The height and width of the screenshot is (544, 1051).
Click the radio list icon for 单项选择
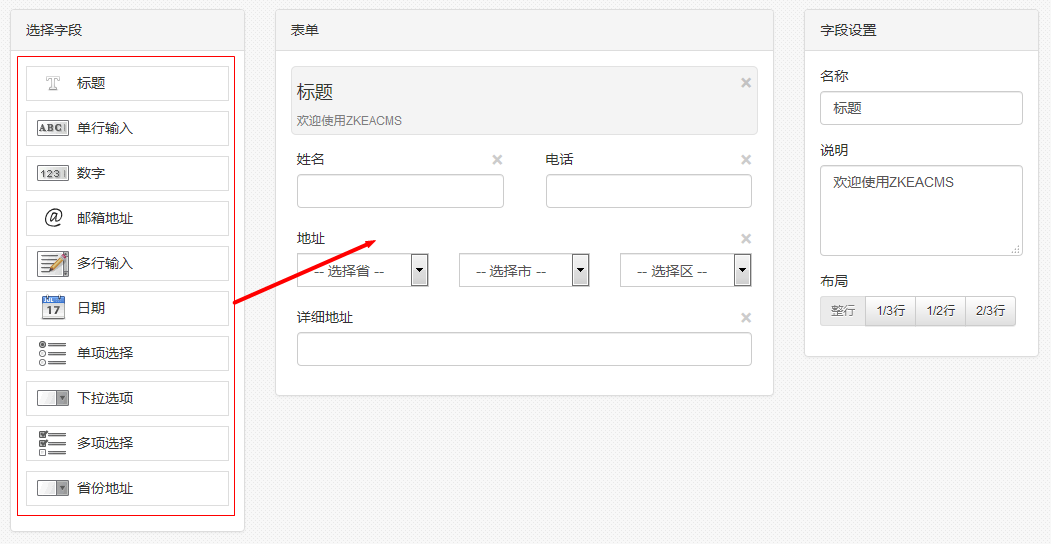tap(53, 353)
